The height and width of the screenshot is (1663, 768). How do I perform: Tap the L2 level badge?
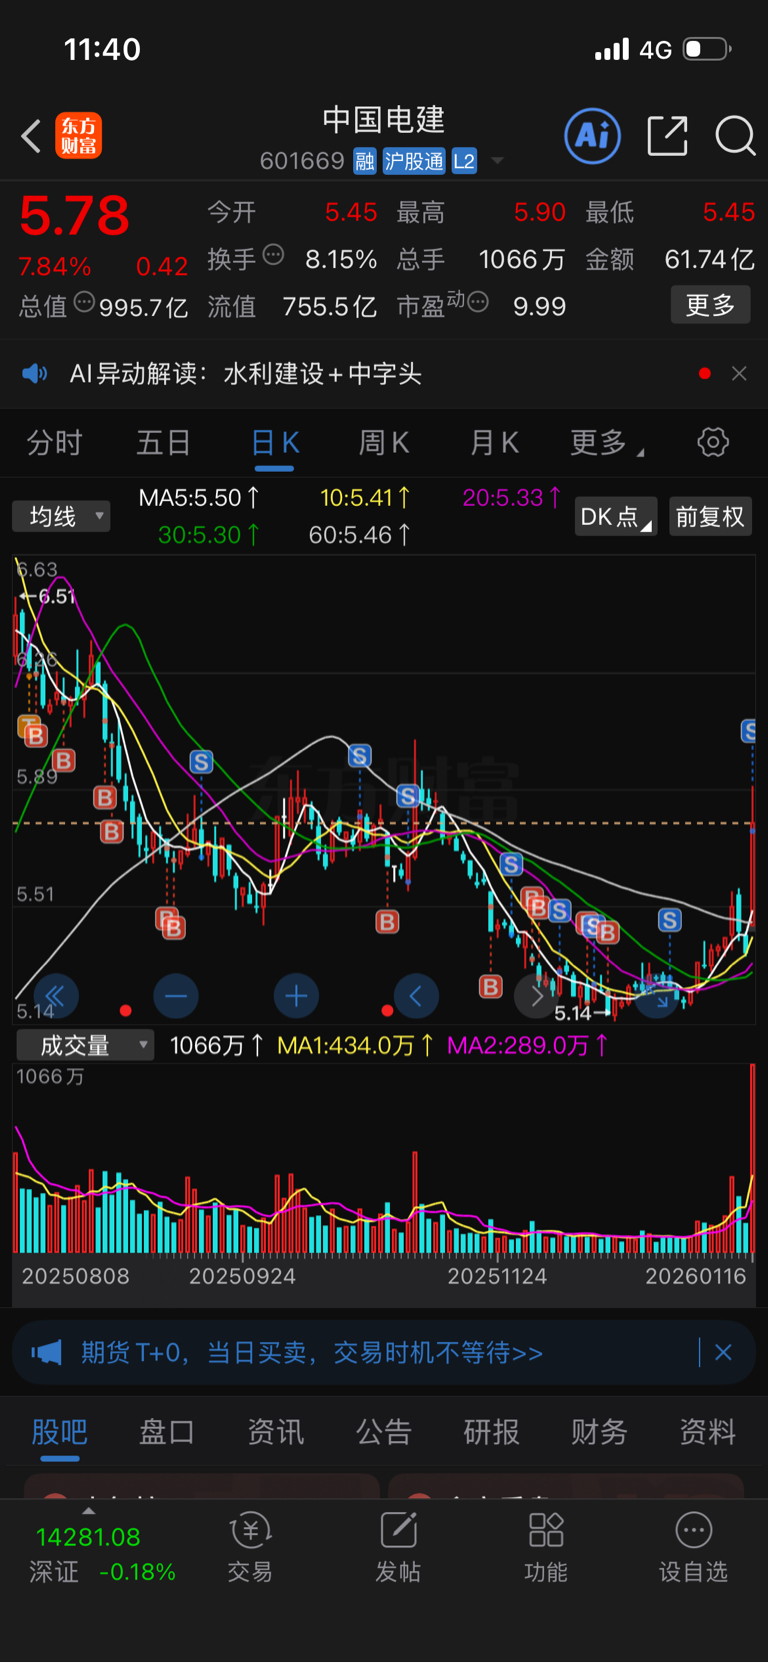[464, 161]
